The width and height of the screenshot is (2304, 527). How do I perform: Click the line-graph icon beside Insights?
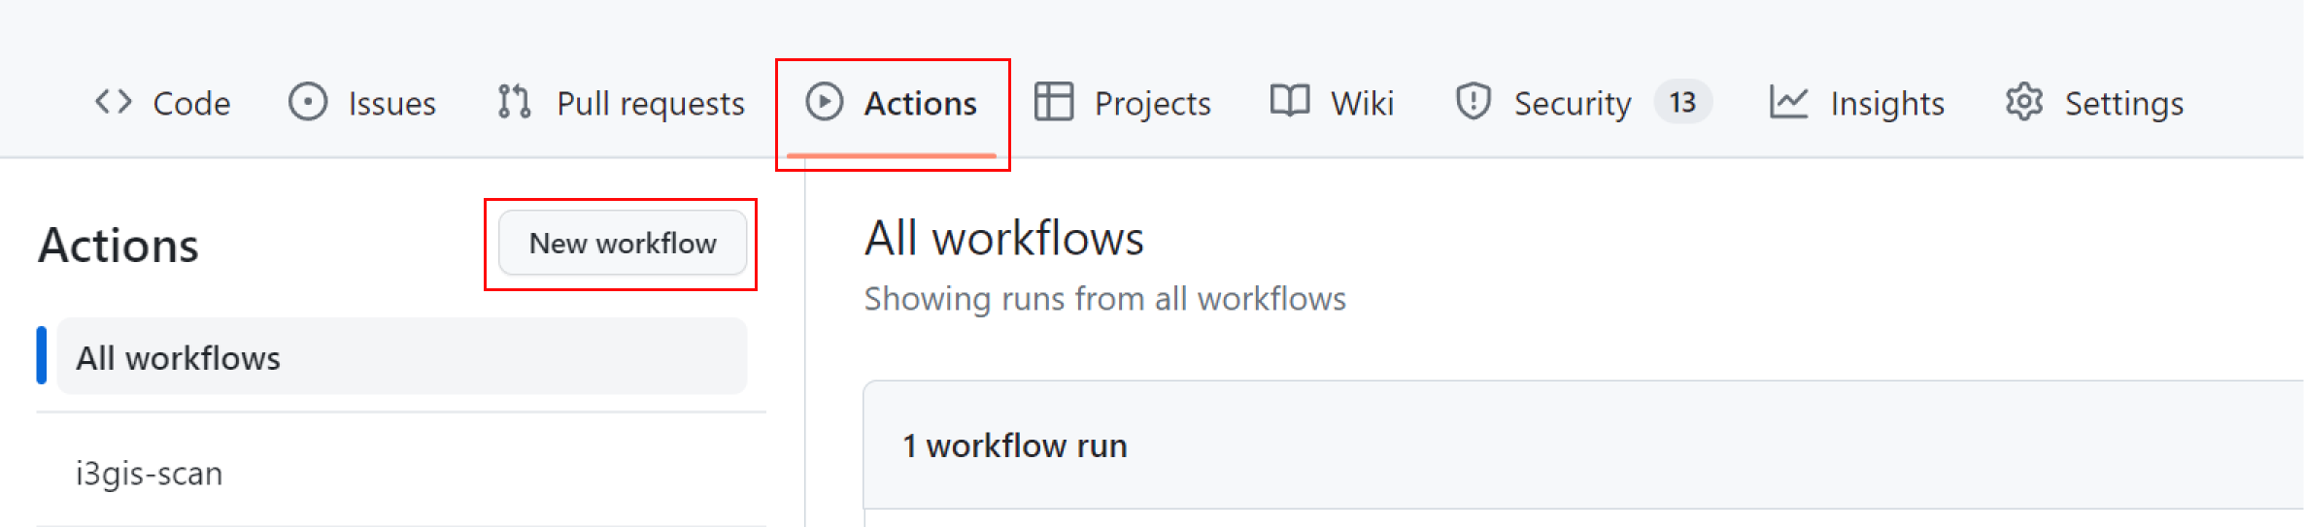tap(1789, 102)
